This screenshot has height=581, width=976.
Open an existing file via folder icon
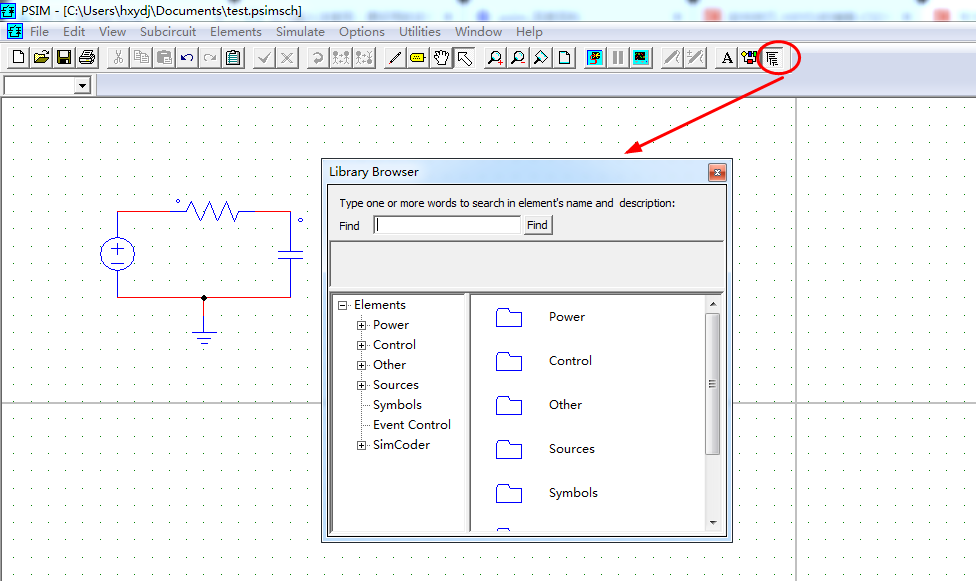(x=41, y=58)
